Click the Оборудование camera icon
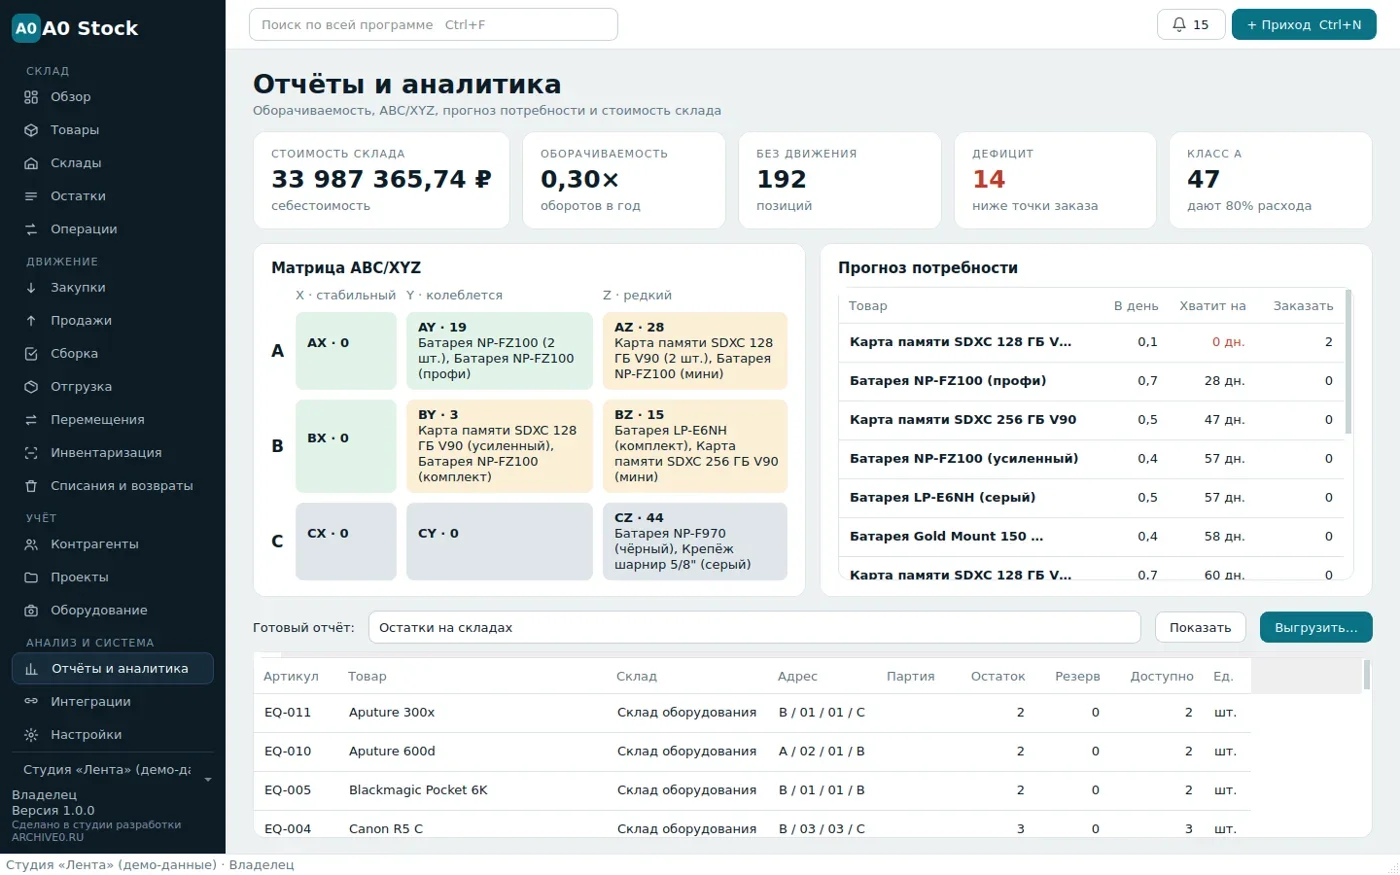 coord(31,611)
